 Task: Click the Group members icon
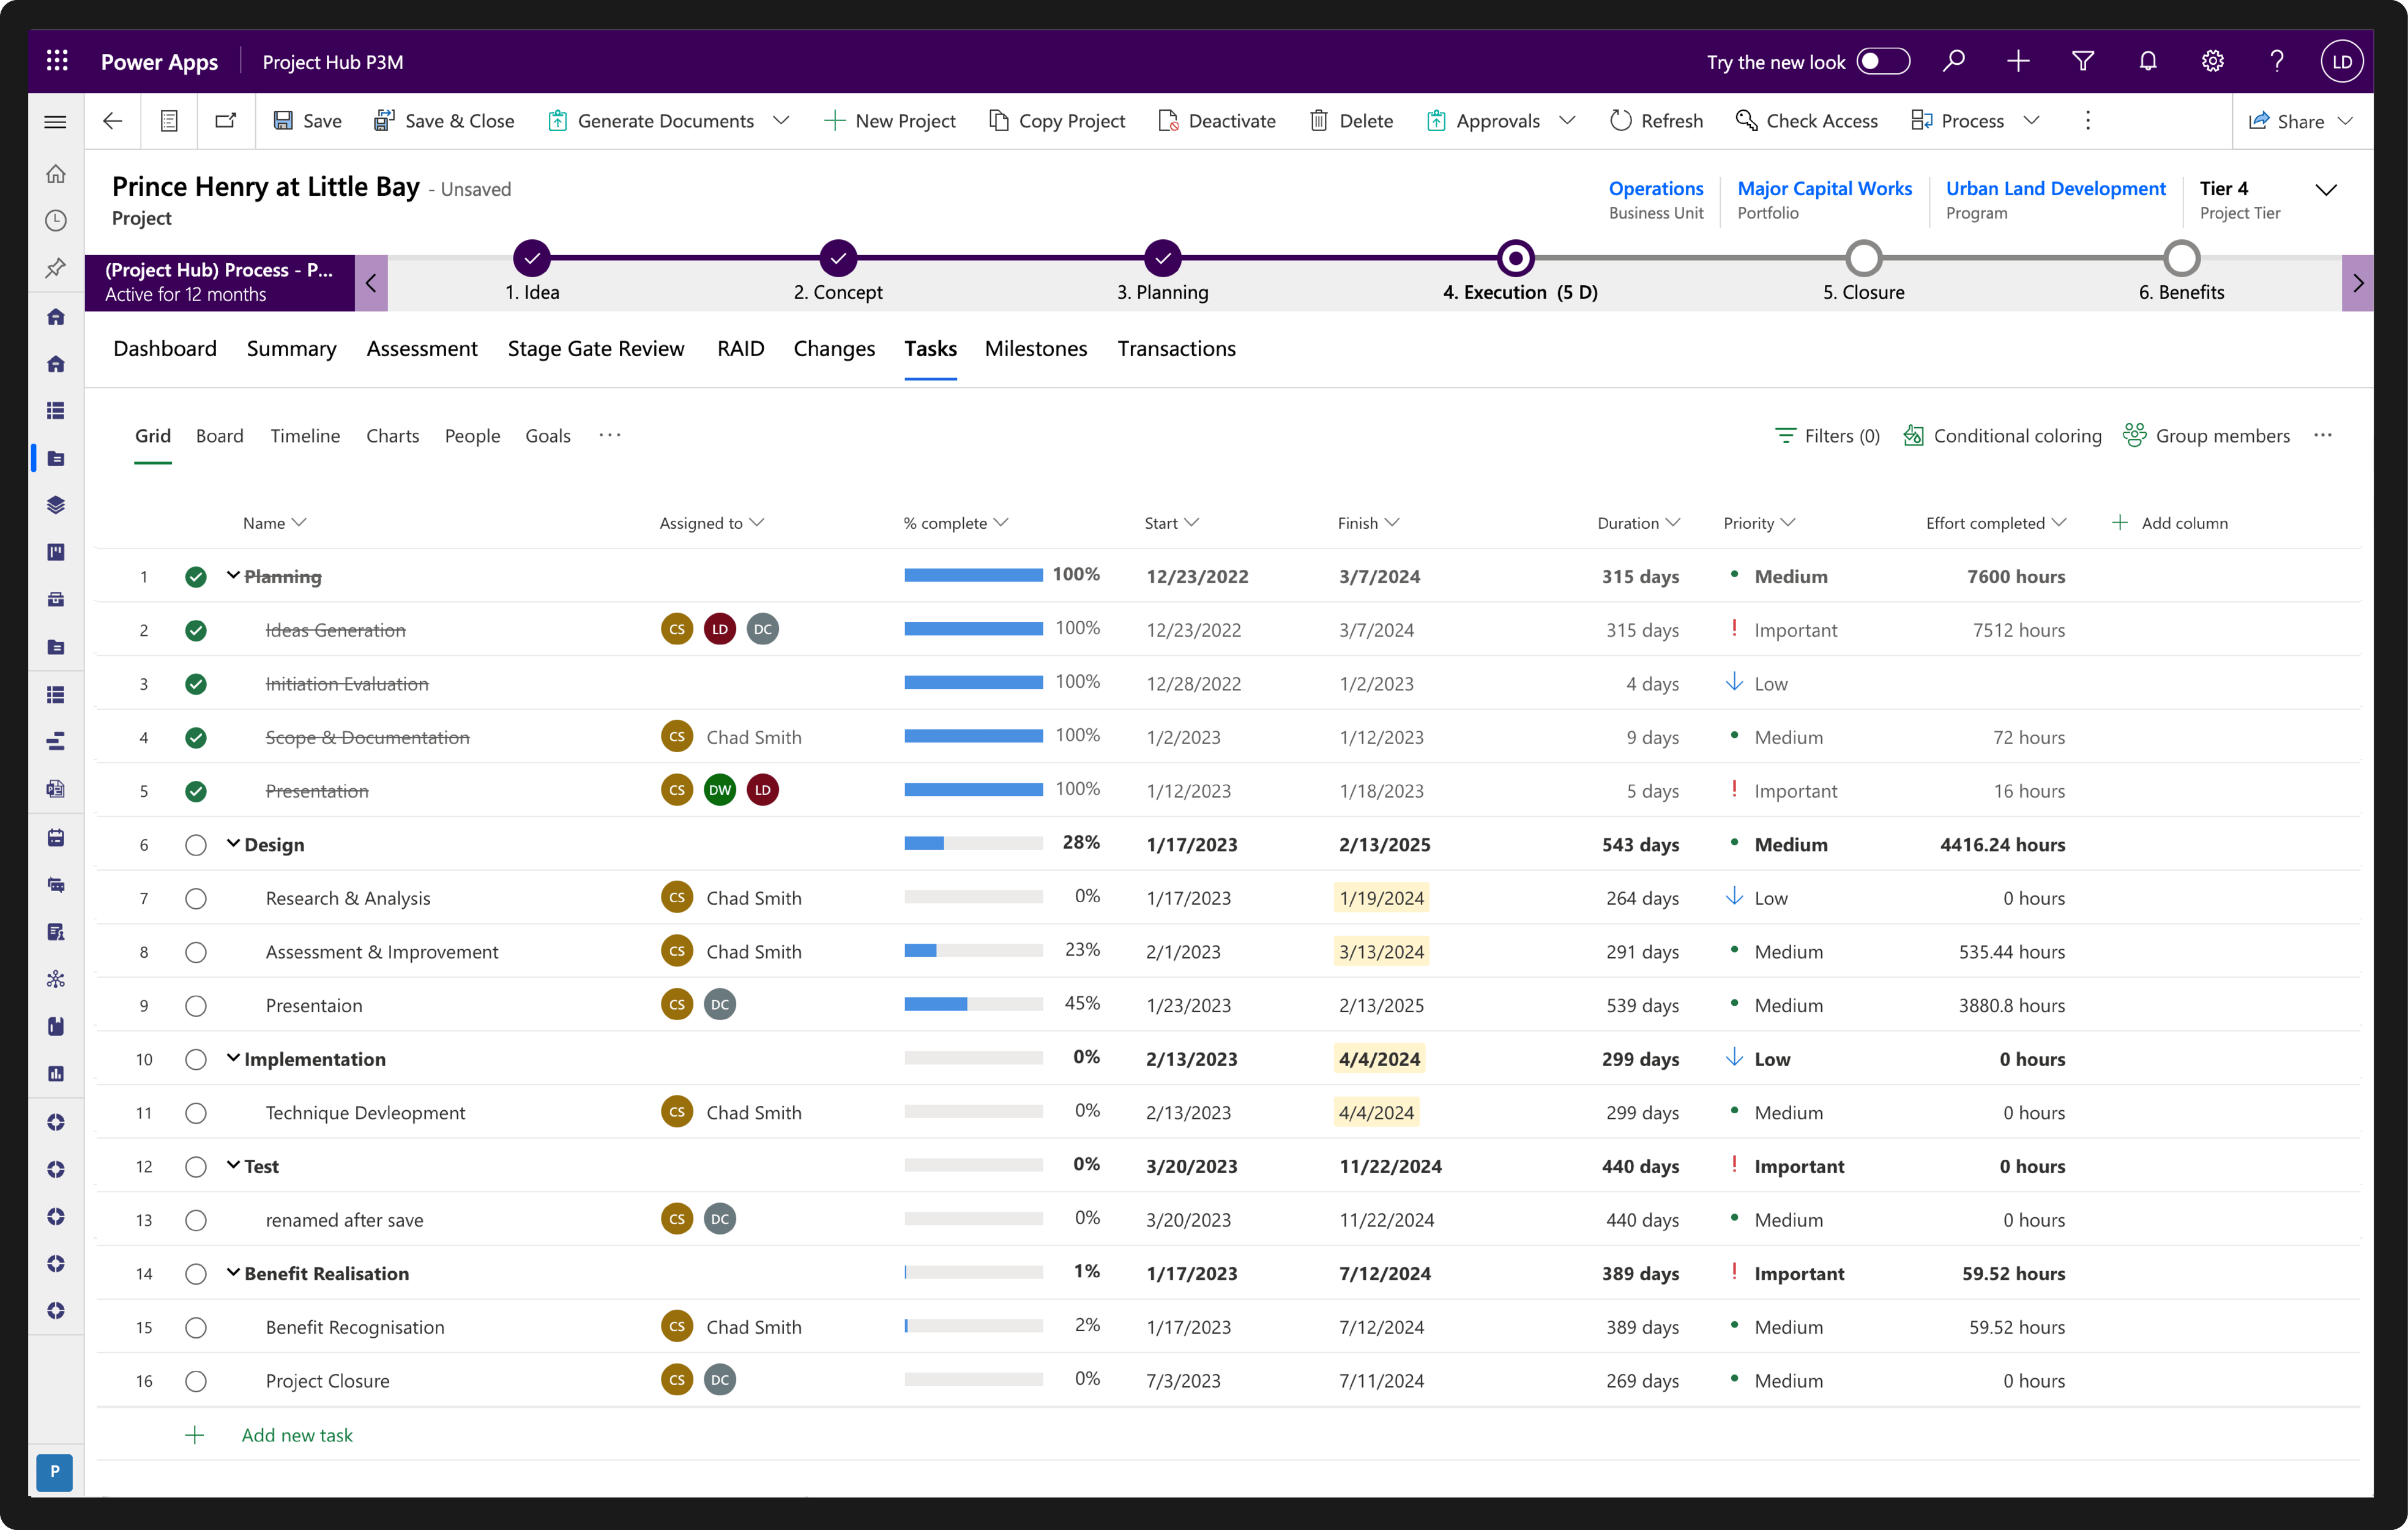click(x=2134, y=436)
